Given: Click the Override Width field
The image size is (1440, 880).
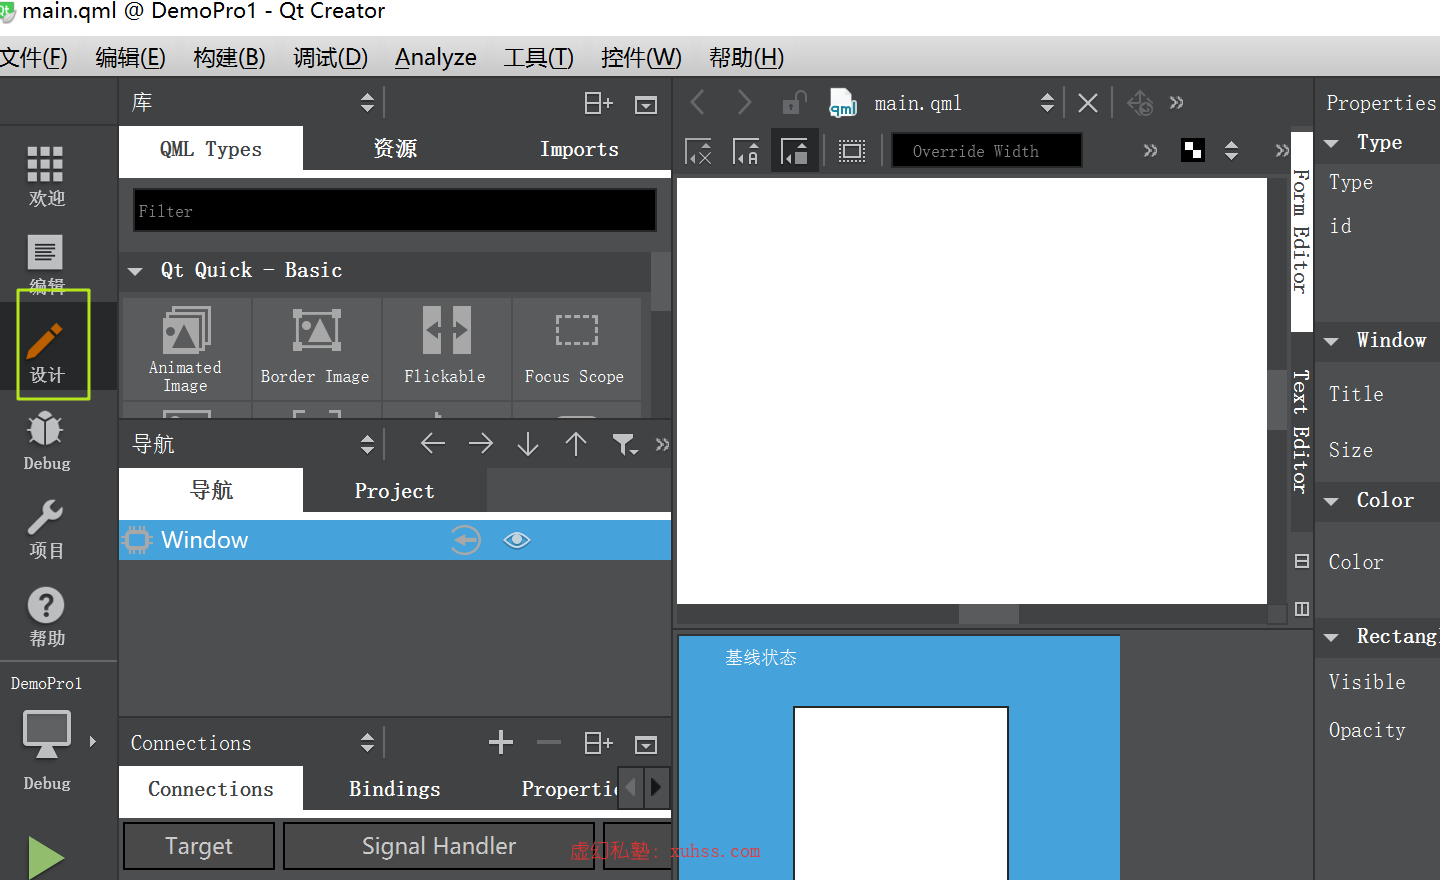Looking at the screenshot, I should [x=986, y=151].
